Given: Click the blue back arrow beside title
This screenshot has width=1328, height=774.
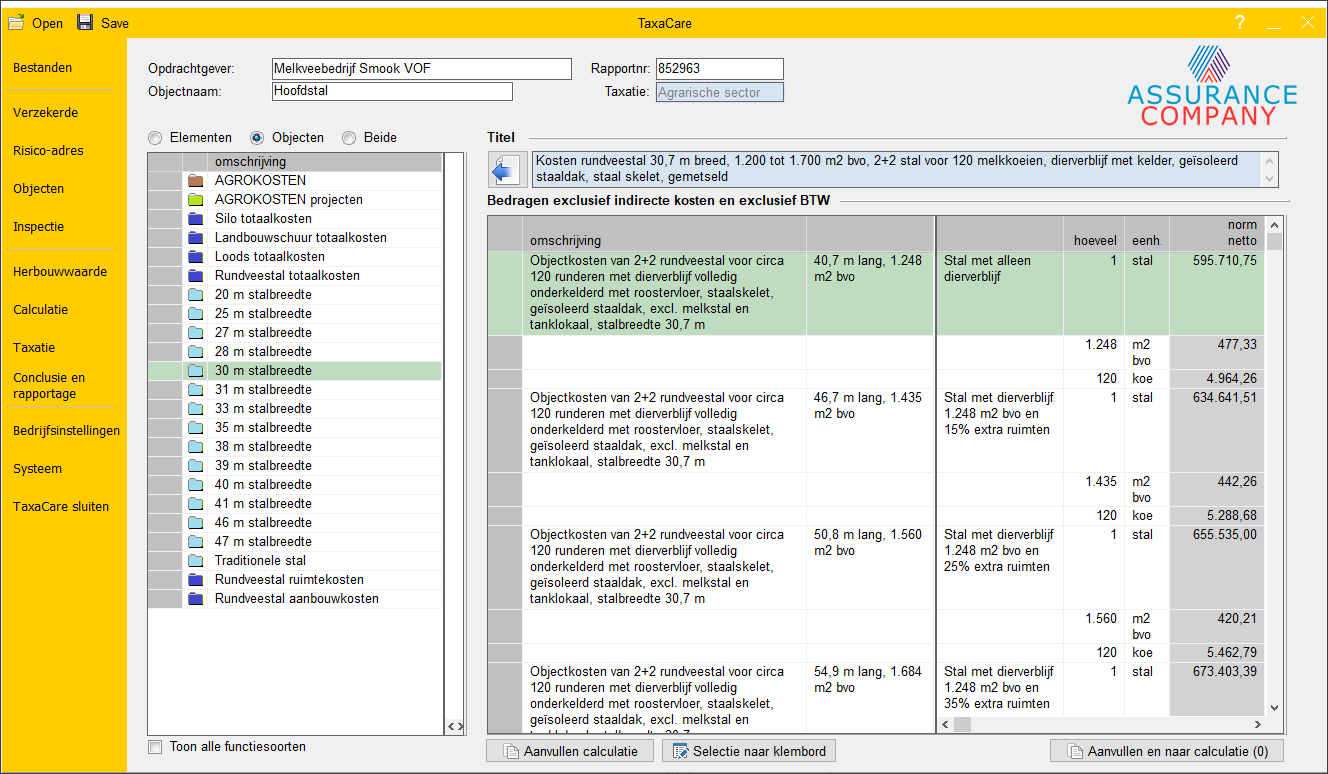Looking at the screenshot, I should coord(505,170).
